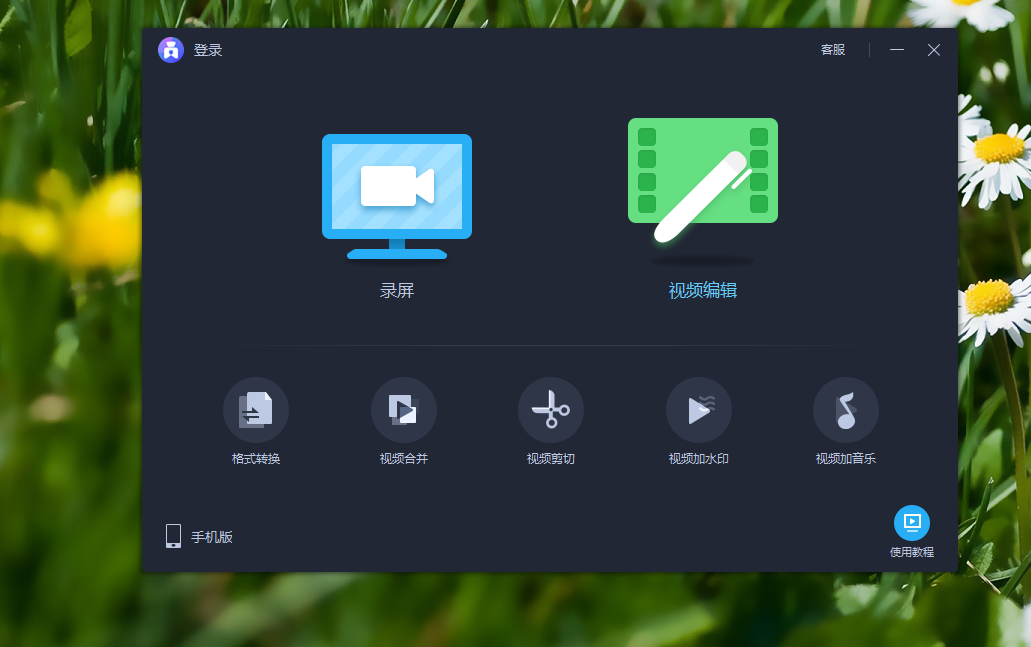Click the 手机版 mobile version link
1031x647 pixels.
[212, 537]
